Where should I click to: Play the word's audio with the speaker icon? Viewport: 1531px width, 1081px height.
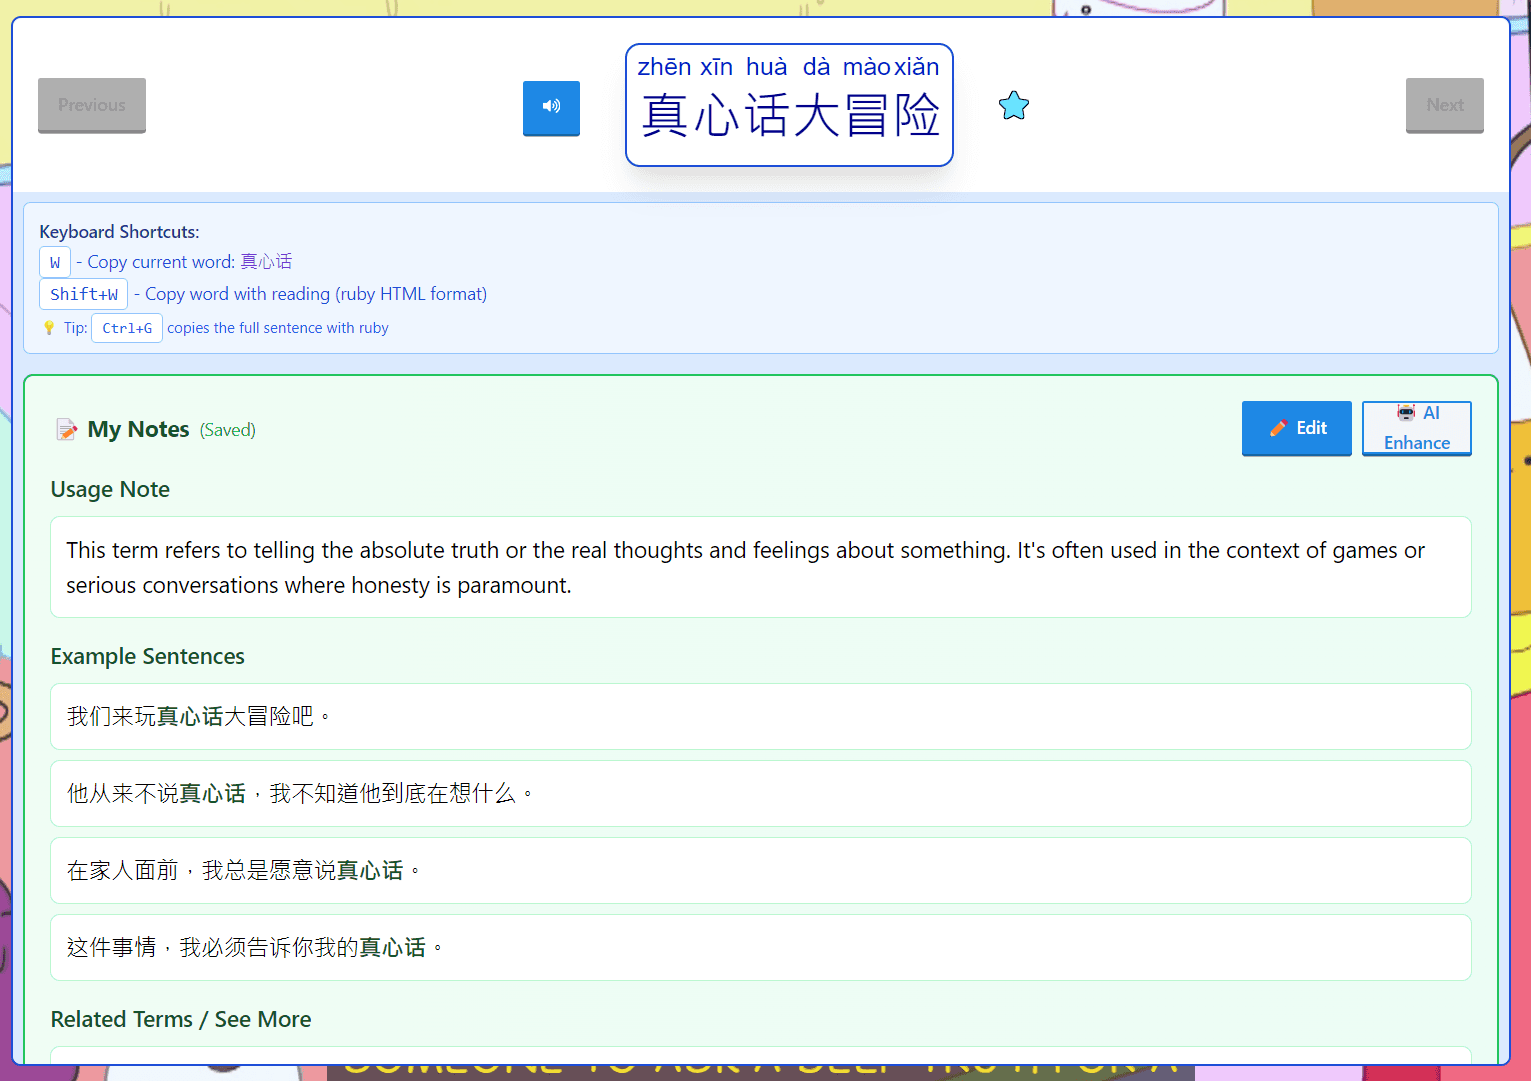(551, 108)
